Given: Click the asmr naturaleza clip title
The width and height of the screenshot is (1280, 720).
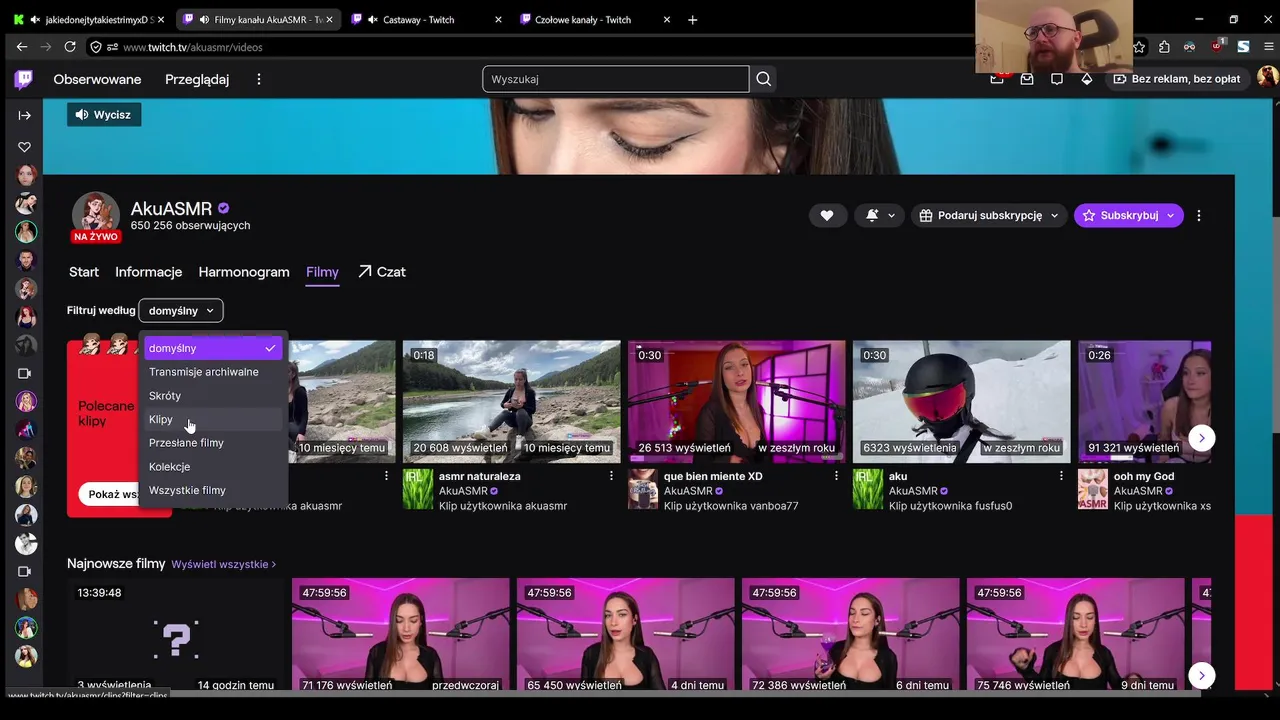Looking at the screenshot, I should [x=480, y=476].
